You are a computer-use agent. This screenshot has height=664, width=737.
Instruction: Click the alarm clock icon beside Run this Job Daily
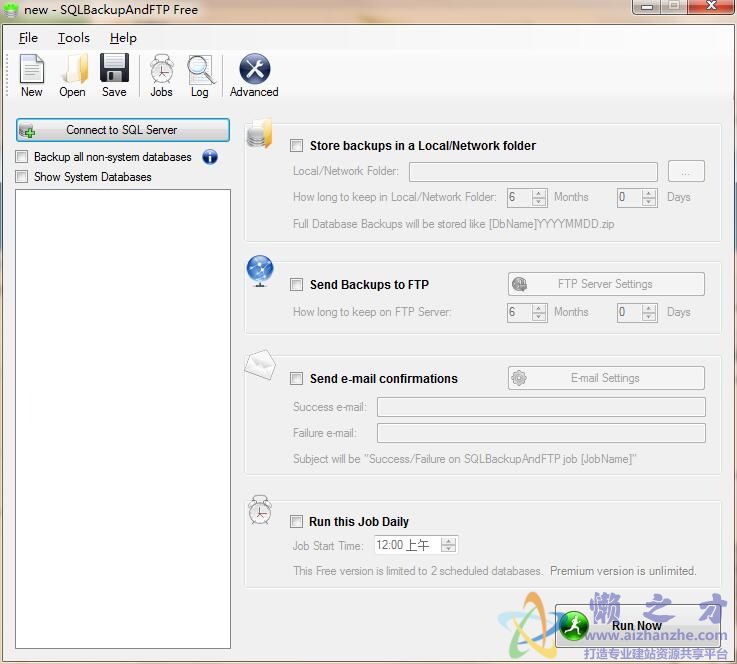pyautogui.click(x=260, y=510)
